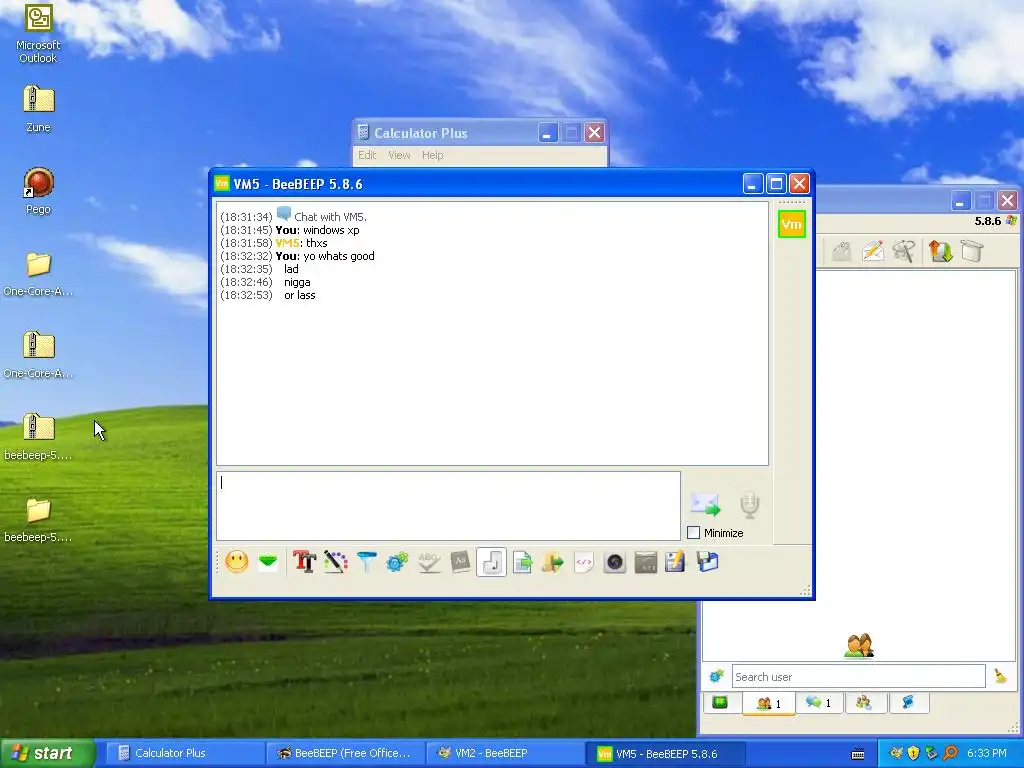Image resolution: width=1024 pixels, height=768 pixels.
Task: Select the users tab showing 1
Action: (769, 703)
